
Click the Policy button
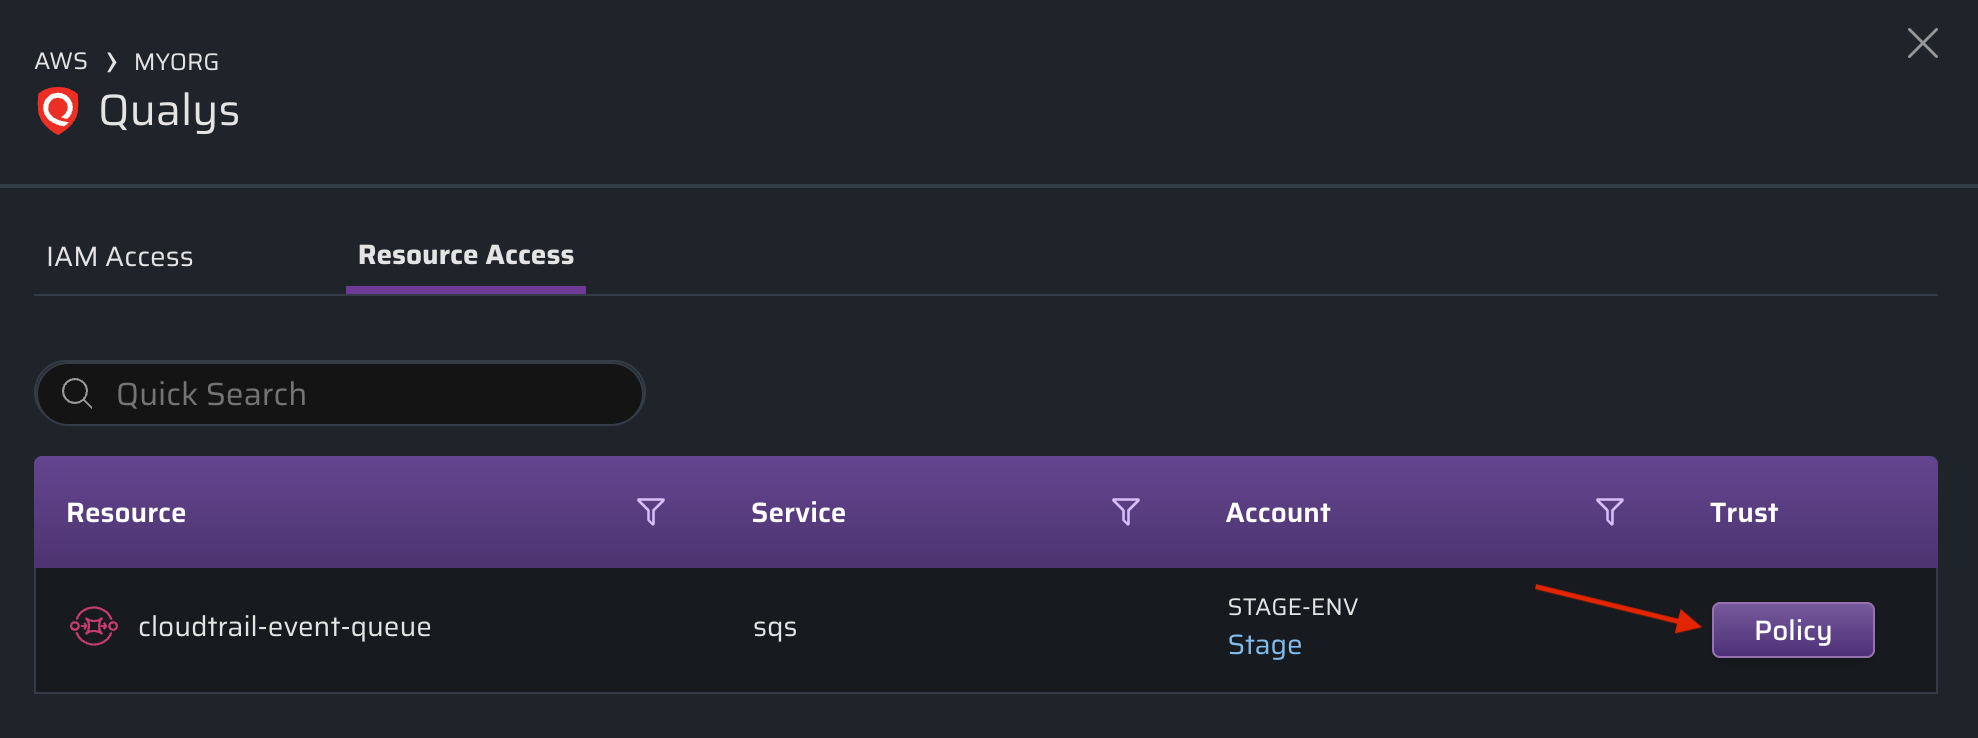point(1792,630)
